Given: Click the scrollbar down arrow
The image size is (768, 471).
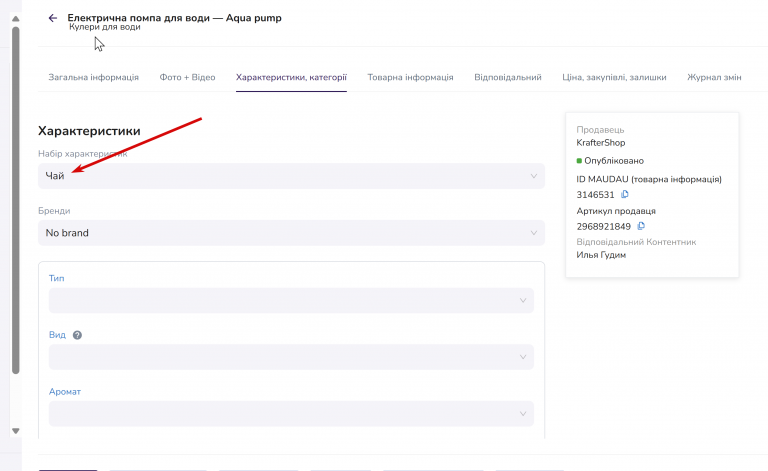Looking at the screenshot, I should click(16, 431).
